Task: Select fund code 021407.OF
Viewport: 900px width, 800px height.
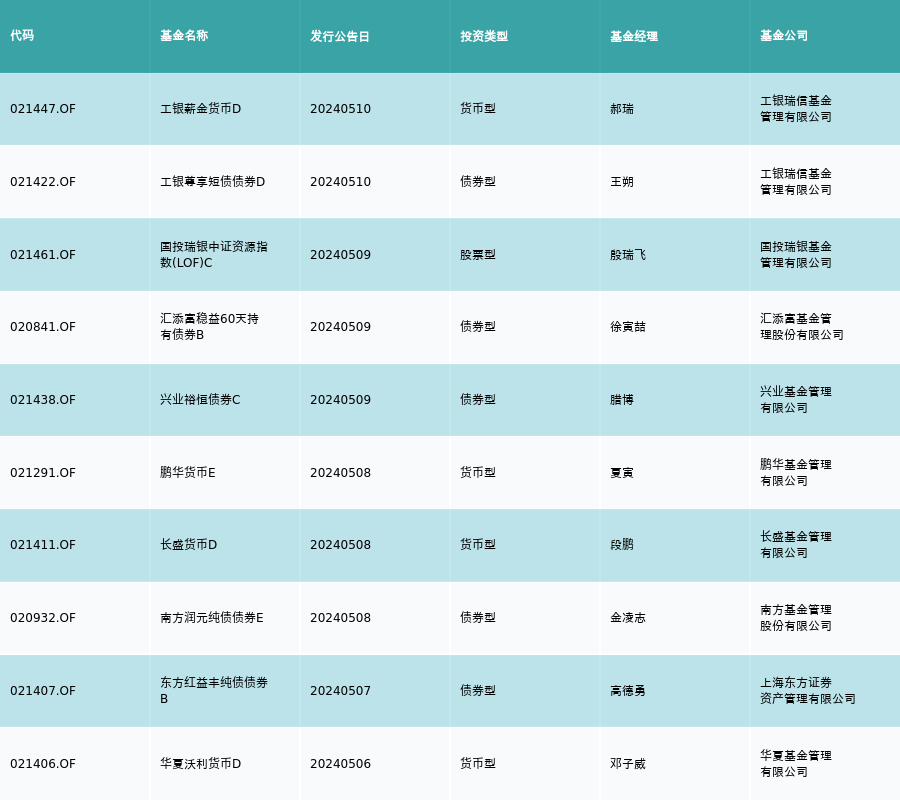Action: [x=43, y=690]
